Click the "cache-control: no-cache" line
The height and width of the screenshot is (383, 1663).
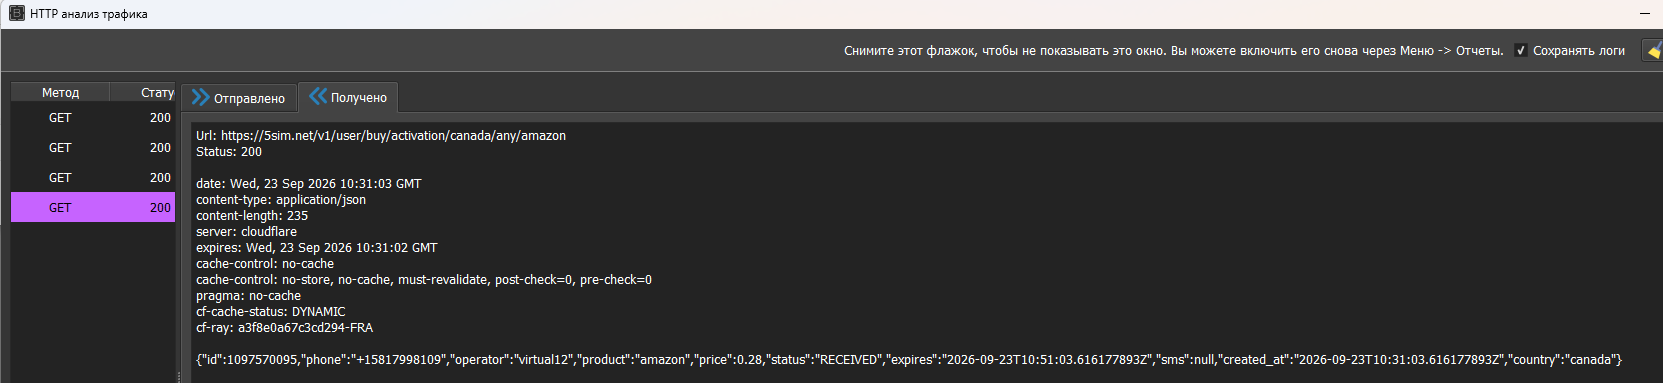265,263
